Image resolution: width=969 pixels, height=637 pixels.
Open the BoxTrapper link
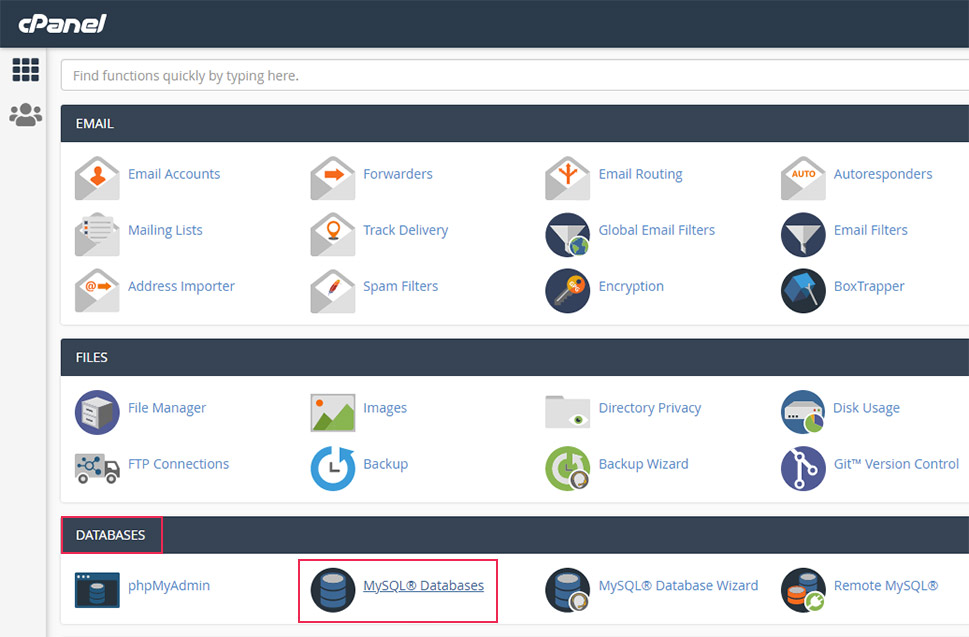[x=869, y=287]
